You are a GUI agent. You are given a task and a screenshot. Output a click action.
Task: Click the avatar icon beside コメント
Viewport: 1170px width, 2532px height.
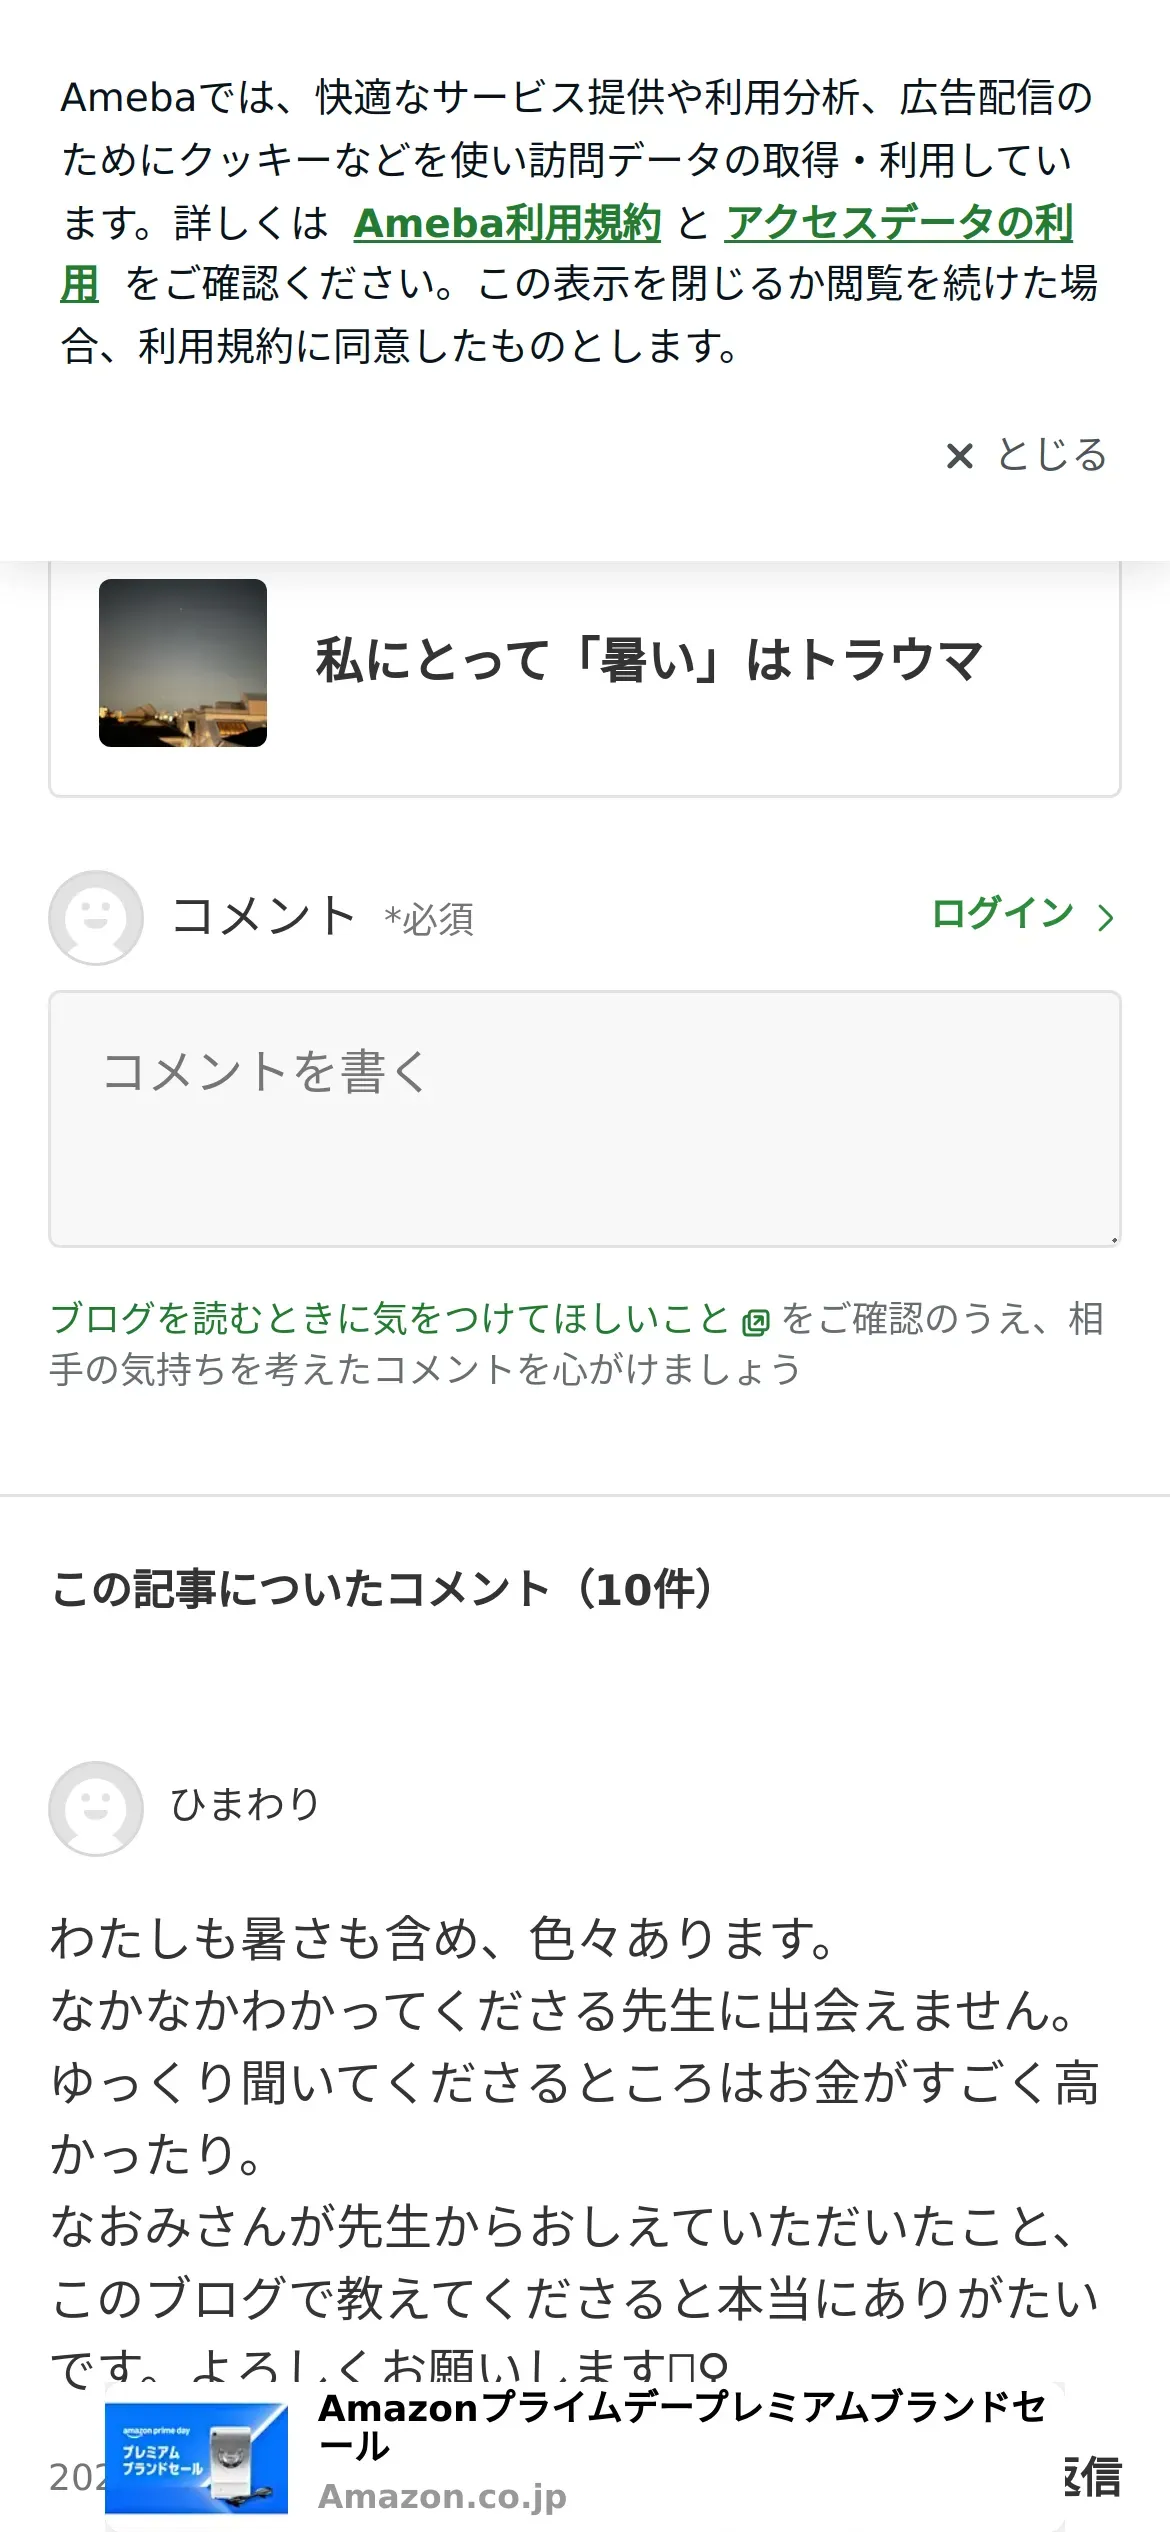click(96, 917)
